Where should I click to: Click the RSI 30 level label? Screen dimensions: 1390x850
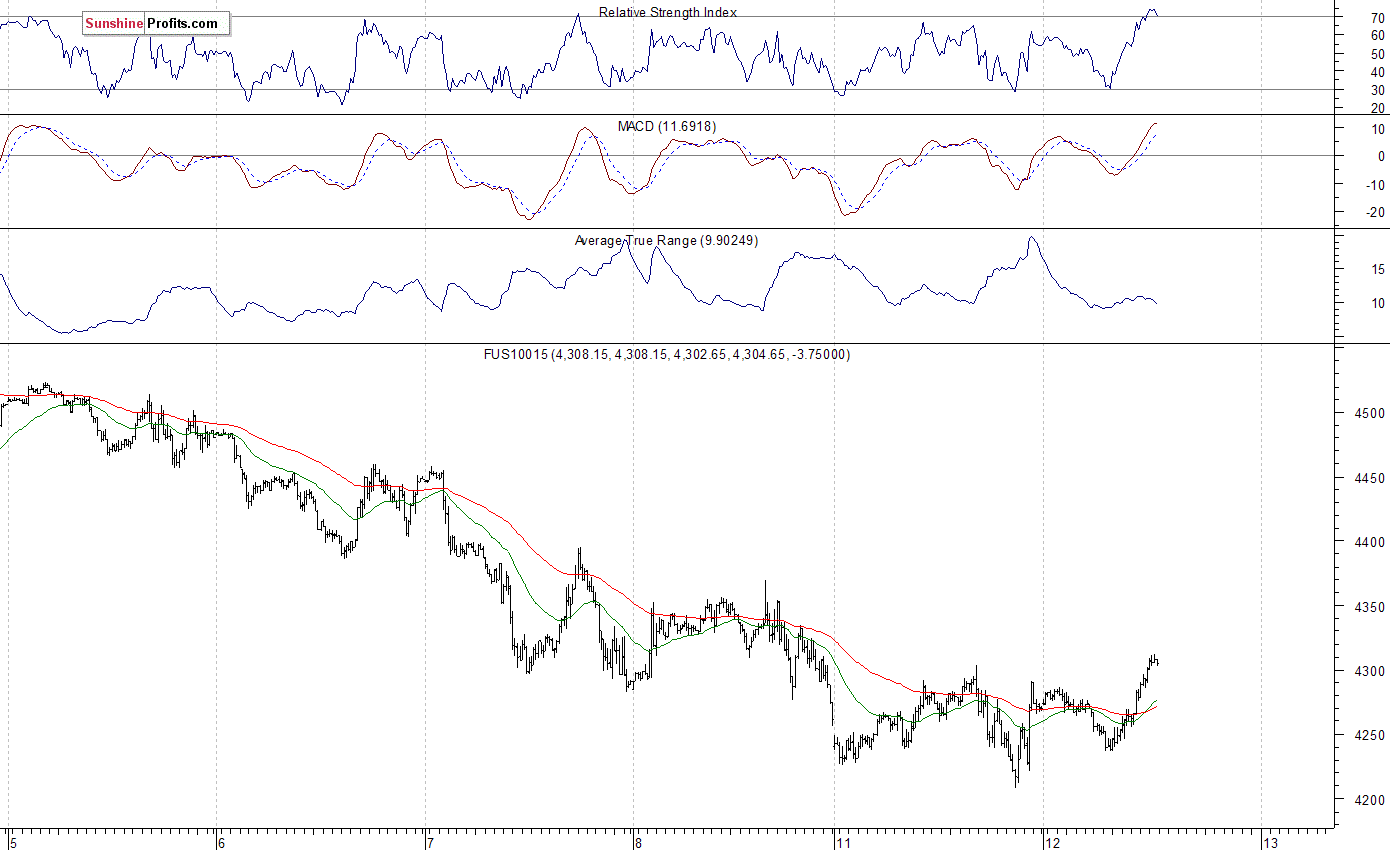click(x=1377, y=90)
